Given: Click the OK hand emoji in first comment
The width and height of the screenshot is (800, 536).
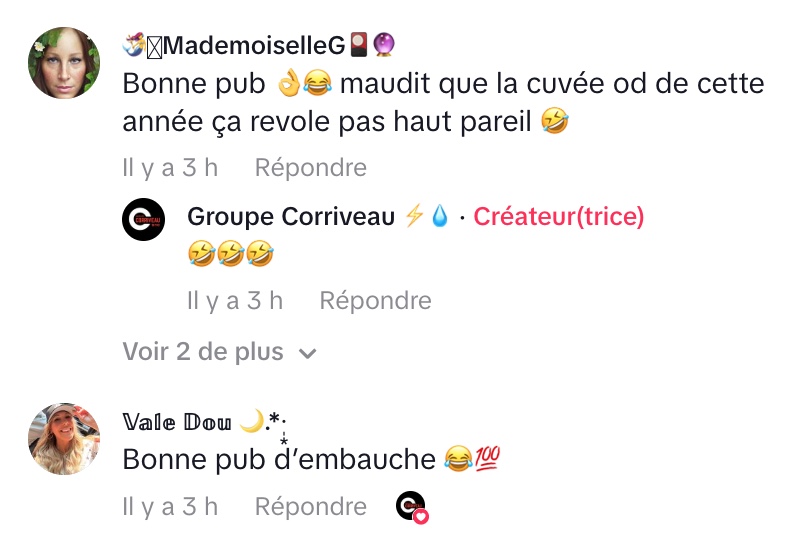Looking at the screenshot, I should pyautogui.click(x=289, y=84).
